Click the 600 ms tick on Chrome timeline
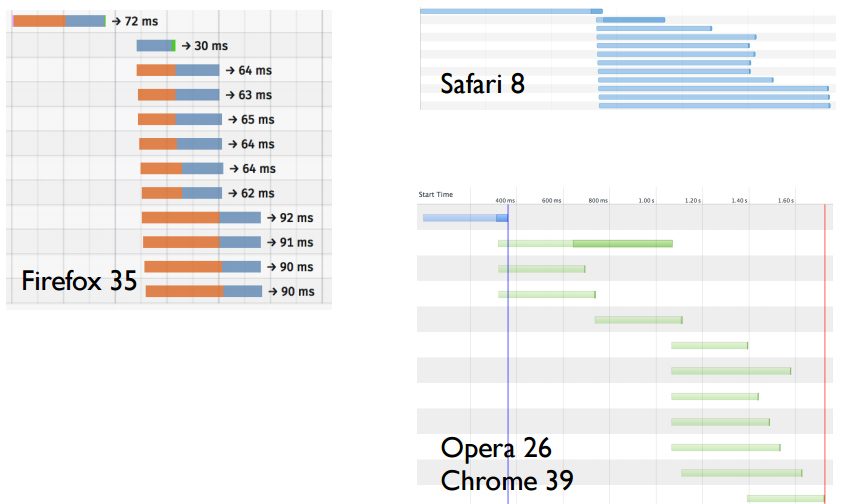842x504 pixels. pos(551,200)
